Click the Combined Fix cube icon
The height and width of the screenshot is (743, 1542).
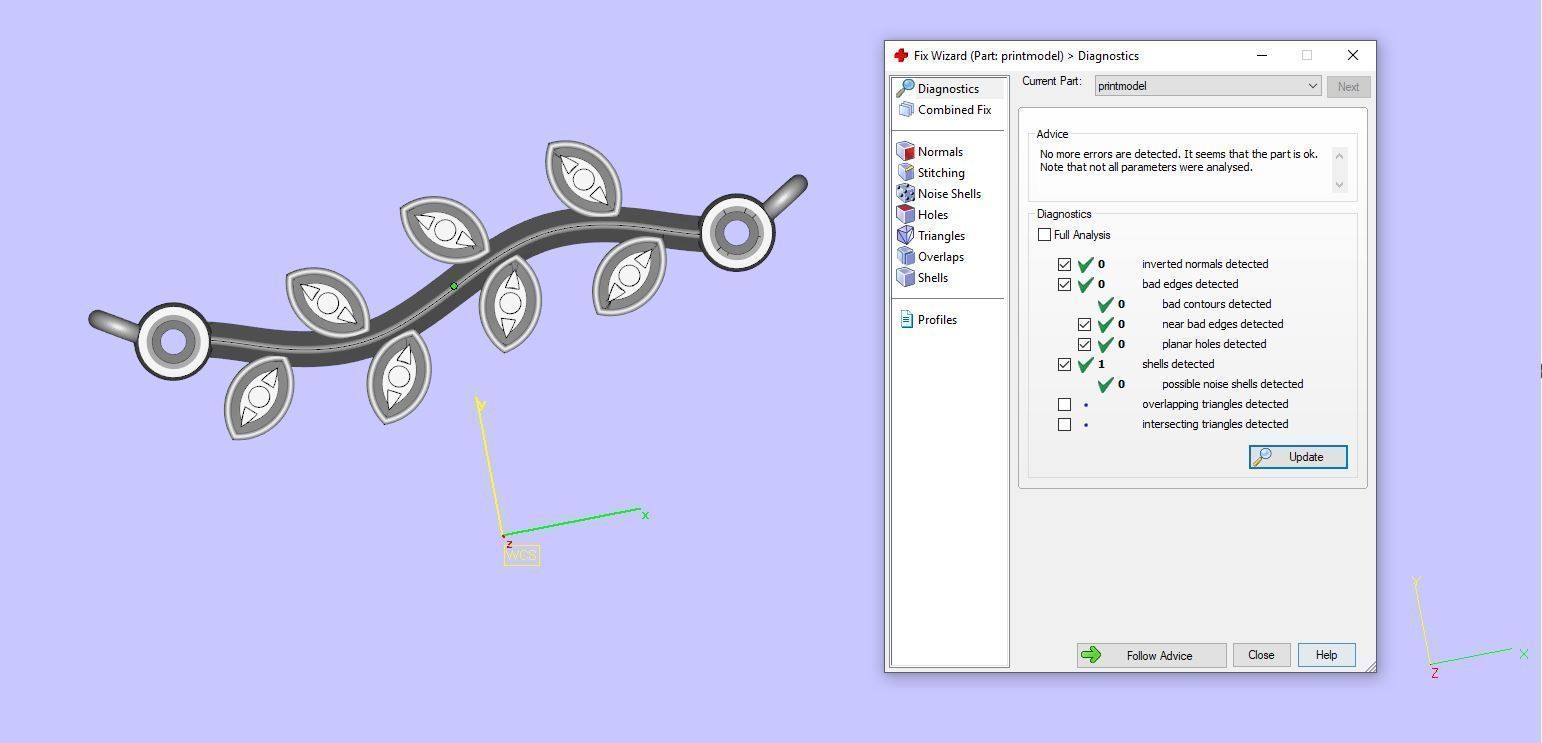[x=906, y=109]
